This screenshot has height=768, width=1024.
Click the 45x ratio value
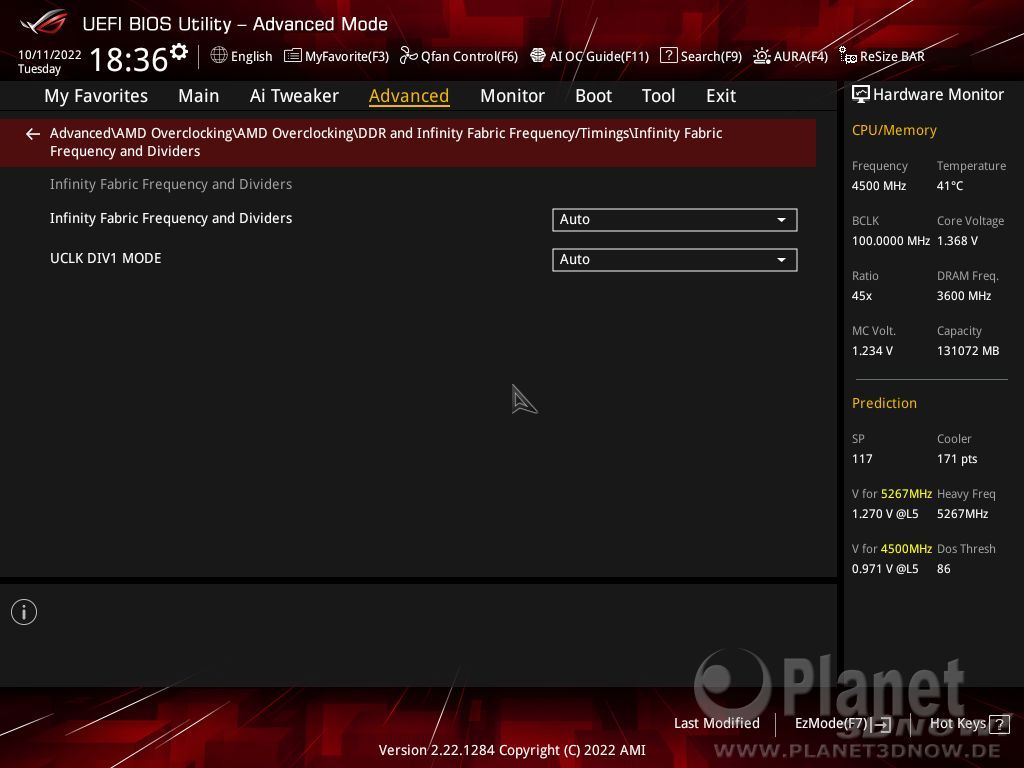[x=862, y=296]
